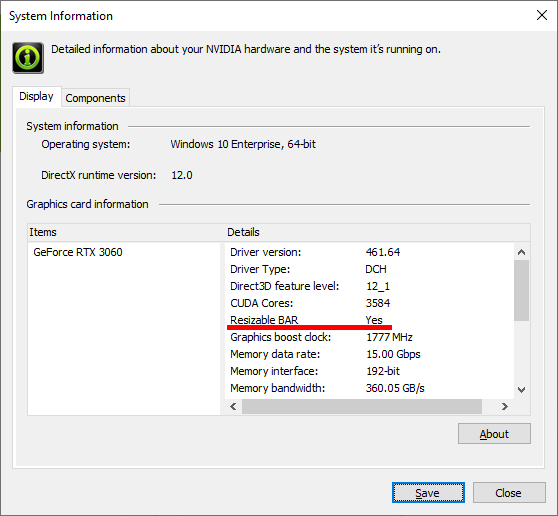Viewport: 558px width, 516px height.
Task: Open the About dialog
Action: [x=494, y=434]
